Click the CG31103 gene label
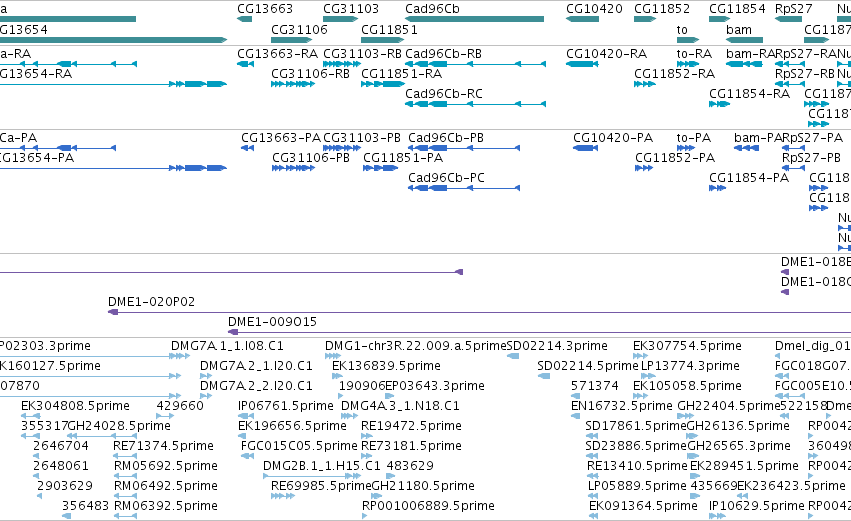Screen dimensions: 851x521 [x=351, y=9]
